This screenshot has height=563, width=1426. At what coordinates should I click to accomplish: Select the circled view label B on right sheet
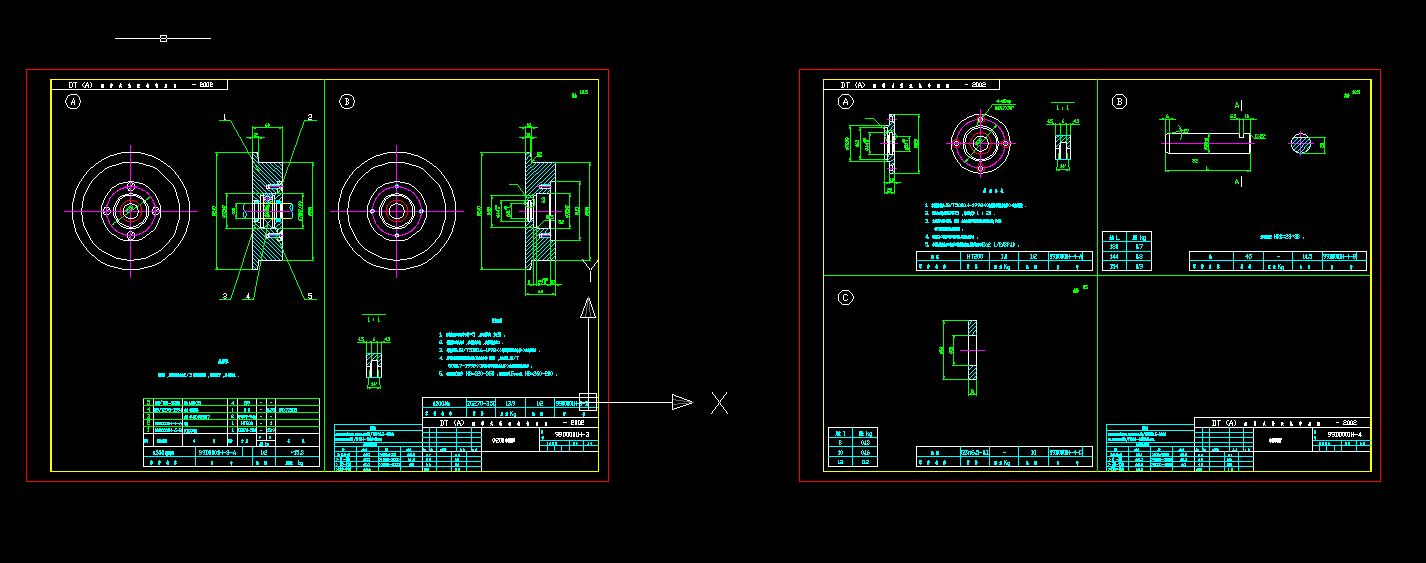1119,101
